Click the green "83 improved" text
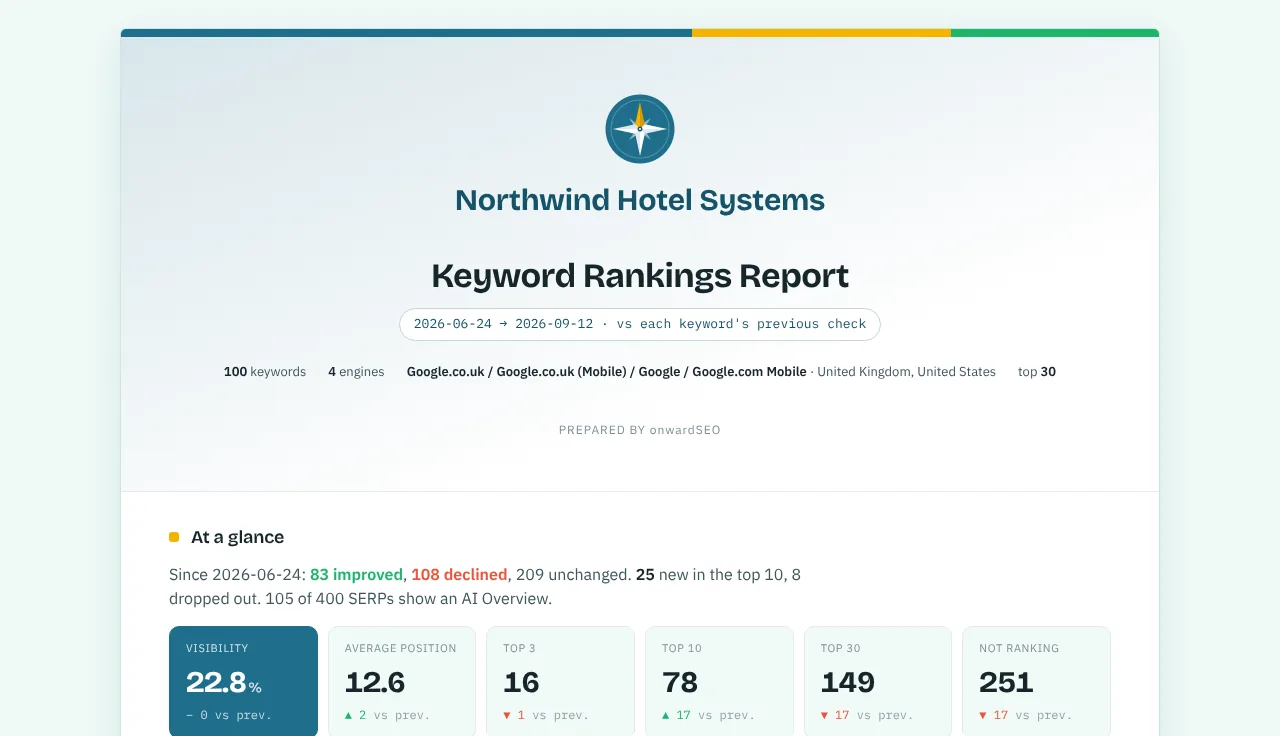This screenshot has height=736, width=1280. tap(356, 575)
